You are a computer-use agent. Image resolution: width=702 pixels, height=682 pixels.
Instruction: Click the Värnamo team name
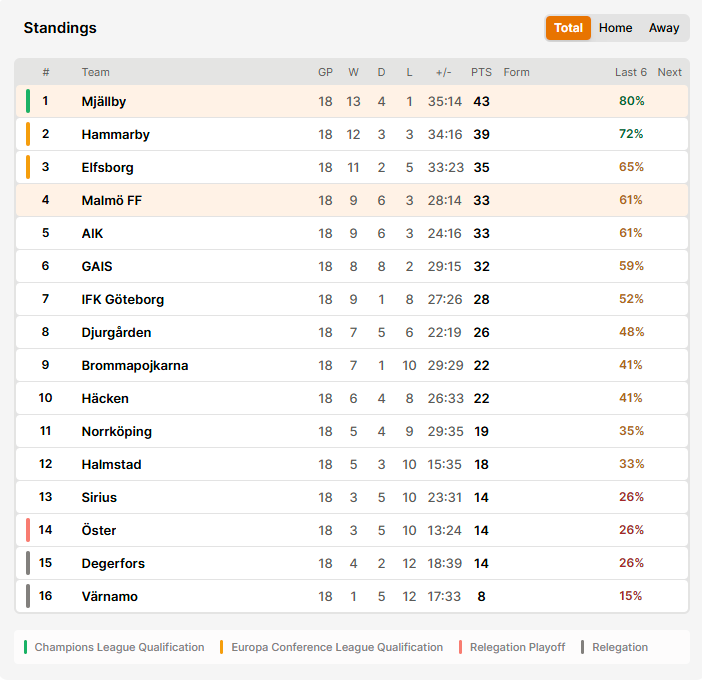pyautogui.click(x=110, y=596)
